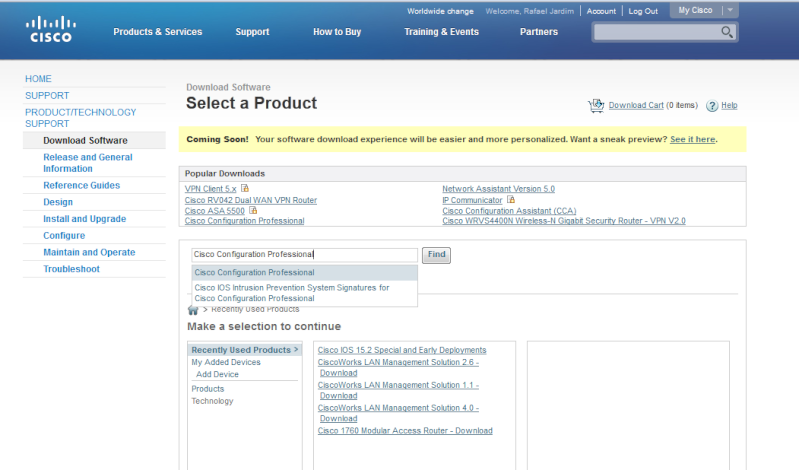This screenshot has width=799, height=470.
Task: Open SUPPORT sidebar link
Action: 47,96
